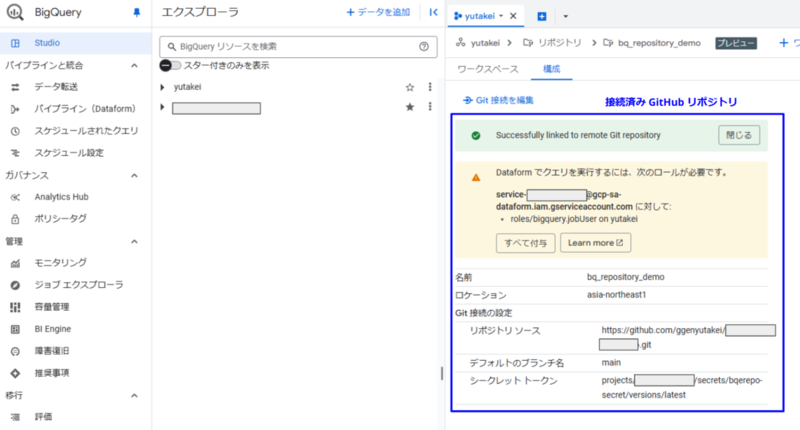Click the スケジュール設定 icon

click(x=15, y=153)
